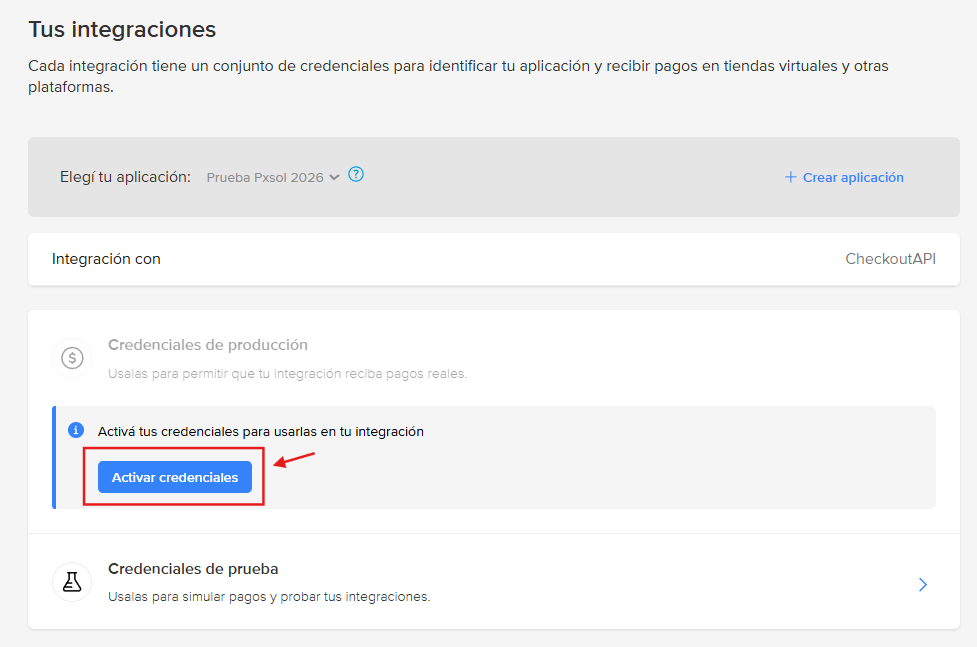Click the Tus integraciones page heading
977x647 pixels.
pyautogui.click(x=122, y=30)
